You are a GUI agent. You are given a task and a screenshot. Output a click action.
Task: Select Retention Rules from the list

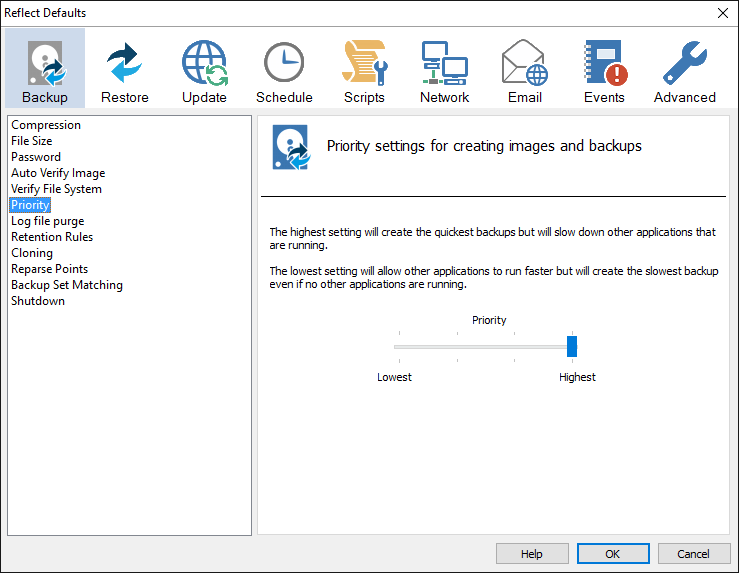52,237
